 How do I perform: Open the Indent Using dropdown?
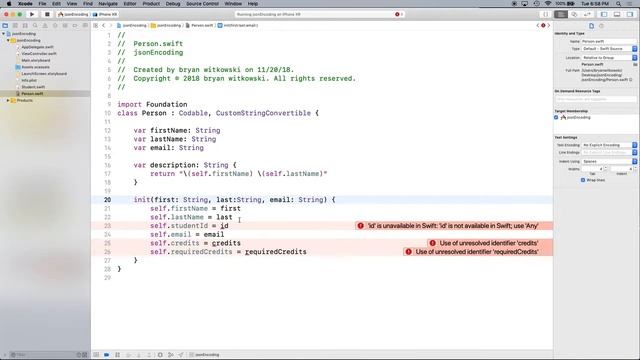[609, 161]
